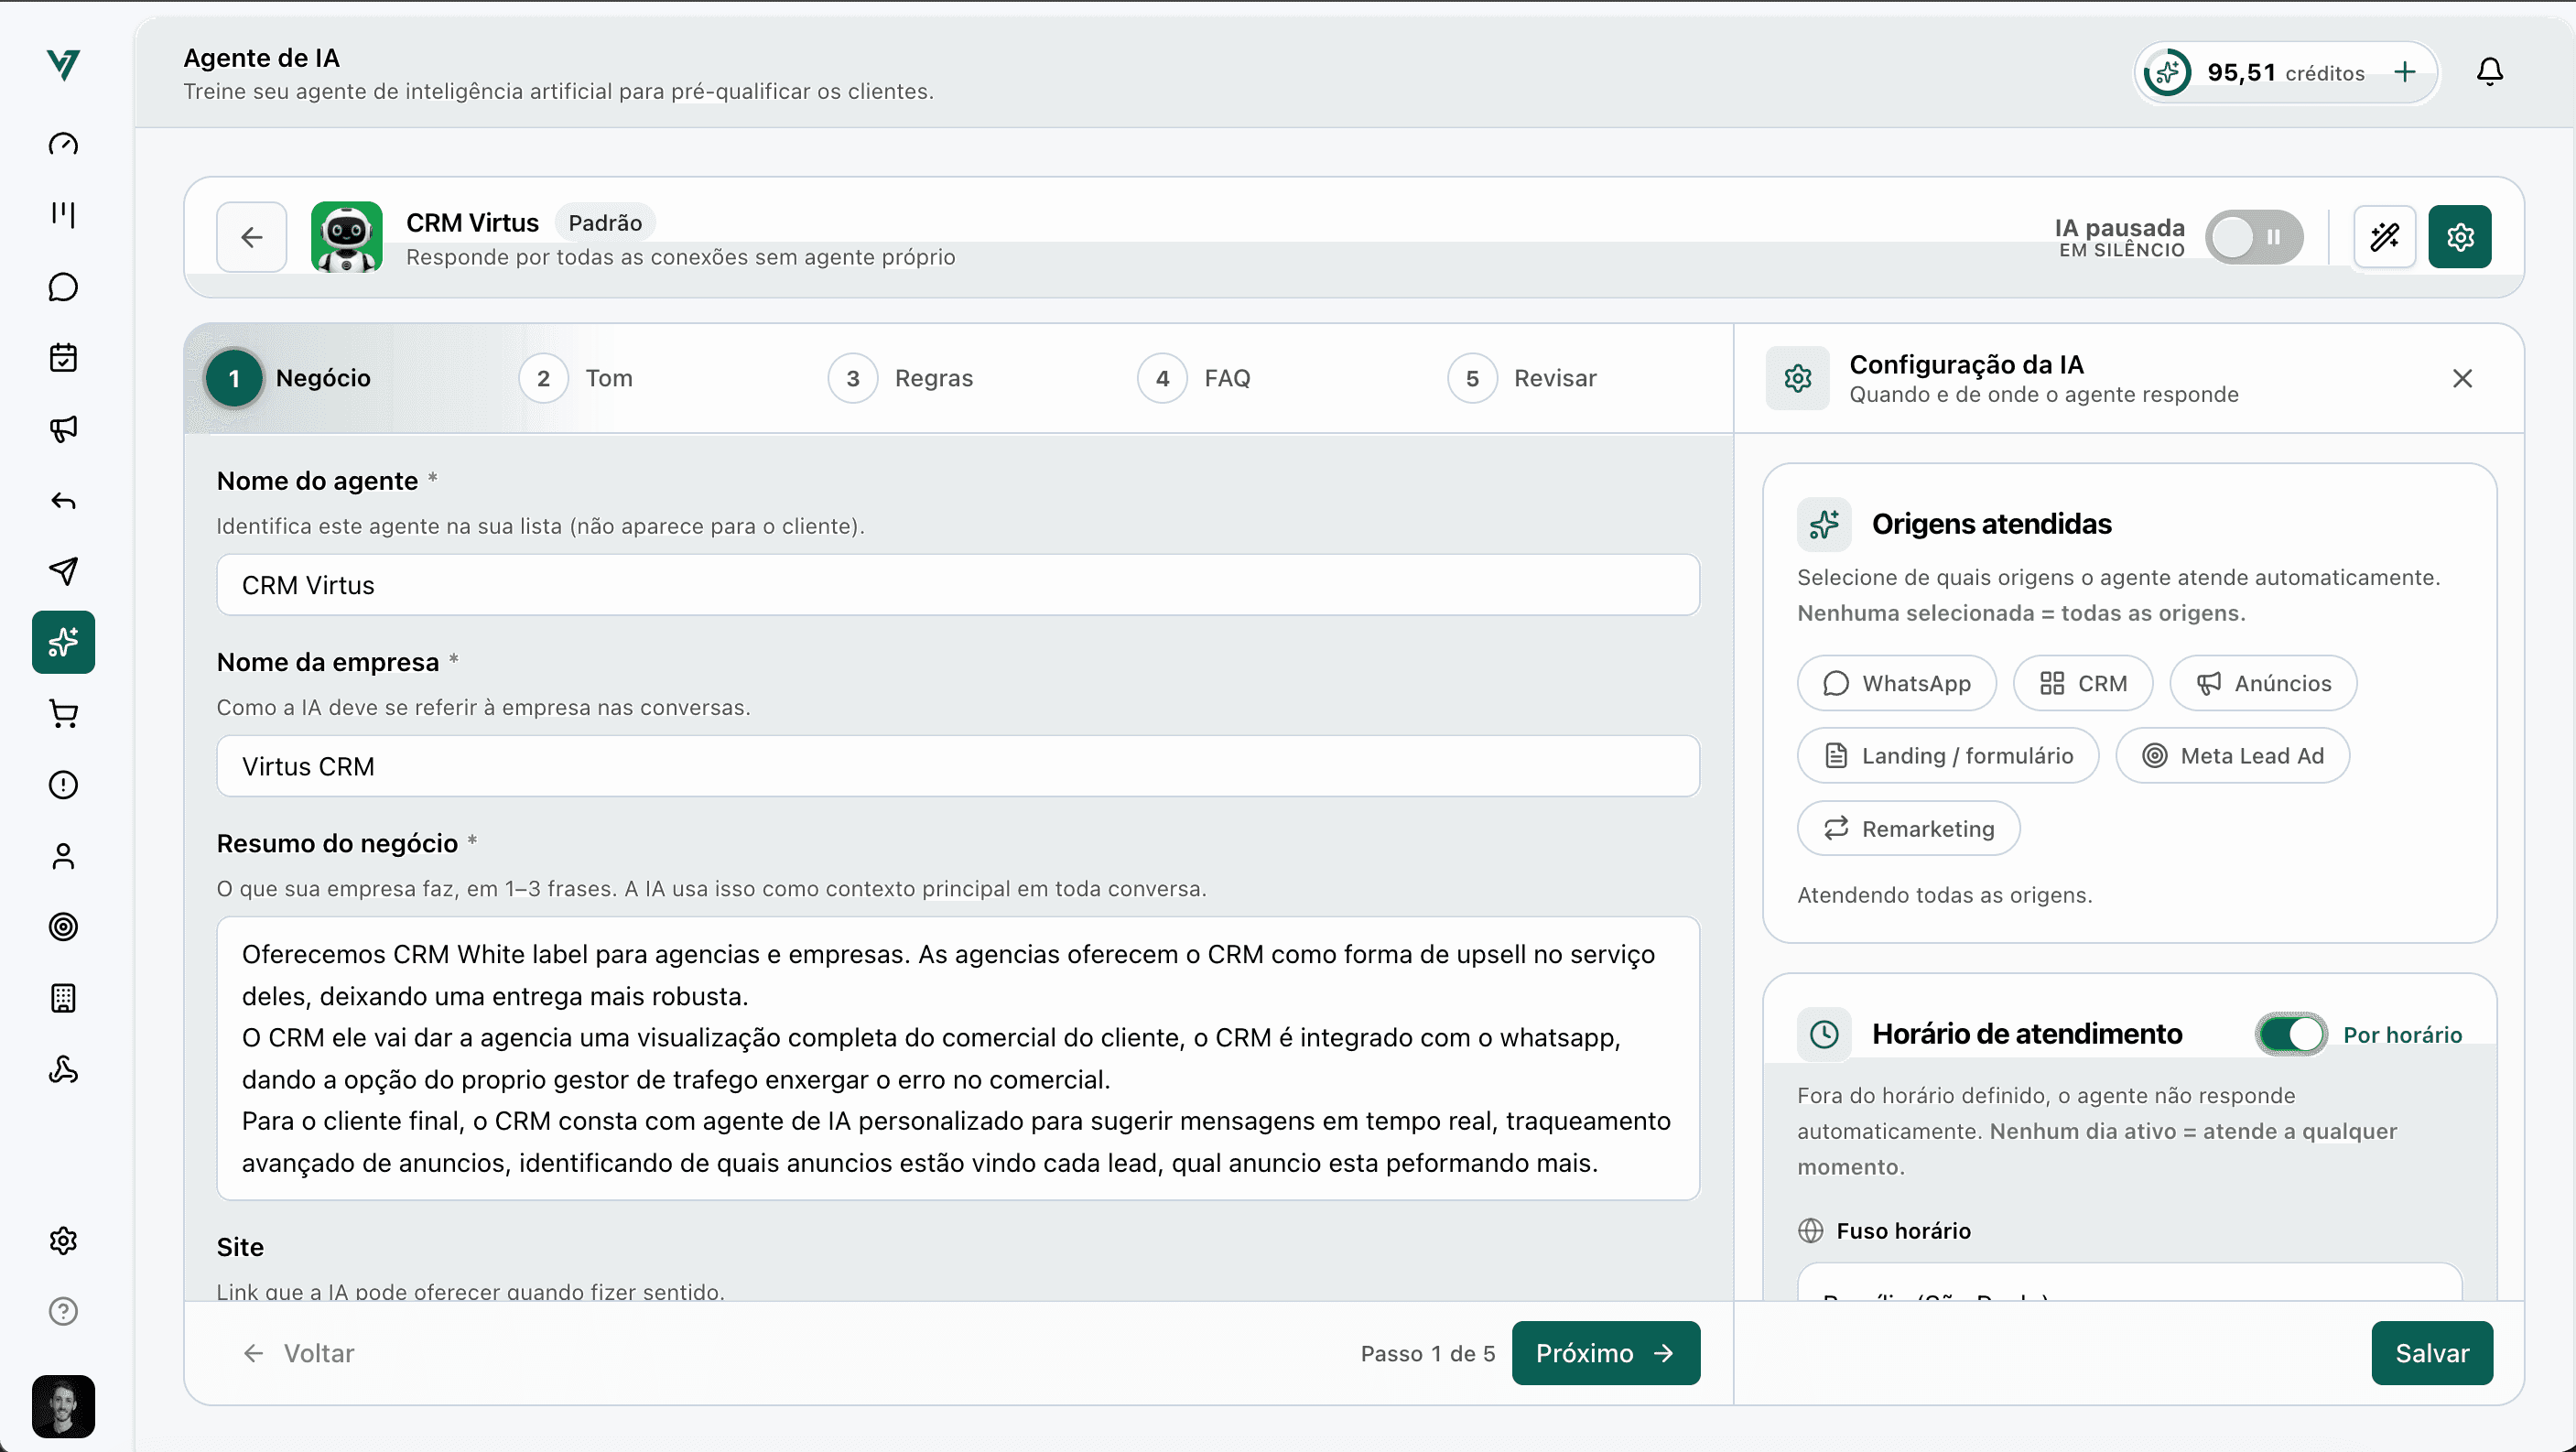Screen dimensions: 2576x1452
Task: Click the Virtus logo in sidebar
Action: (63, 65)
